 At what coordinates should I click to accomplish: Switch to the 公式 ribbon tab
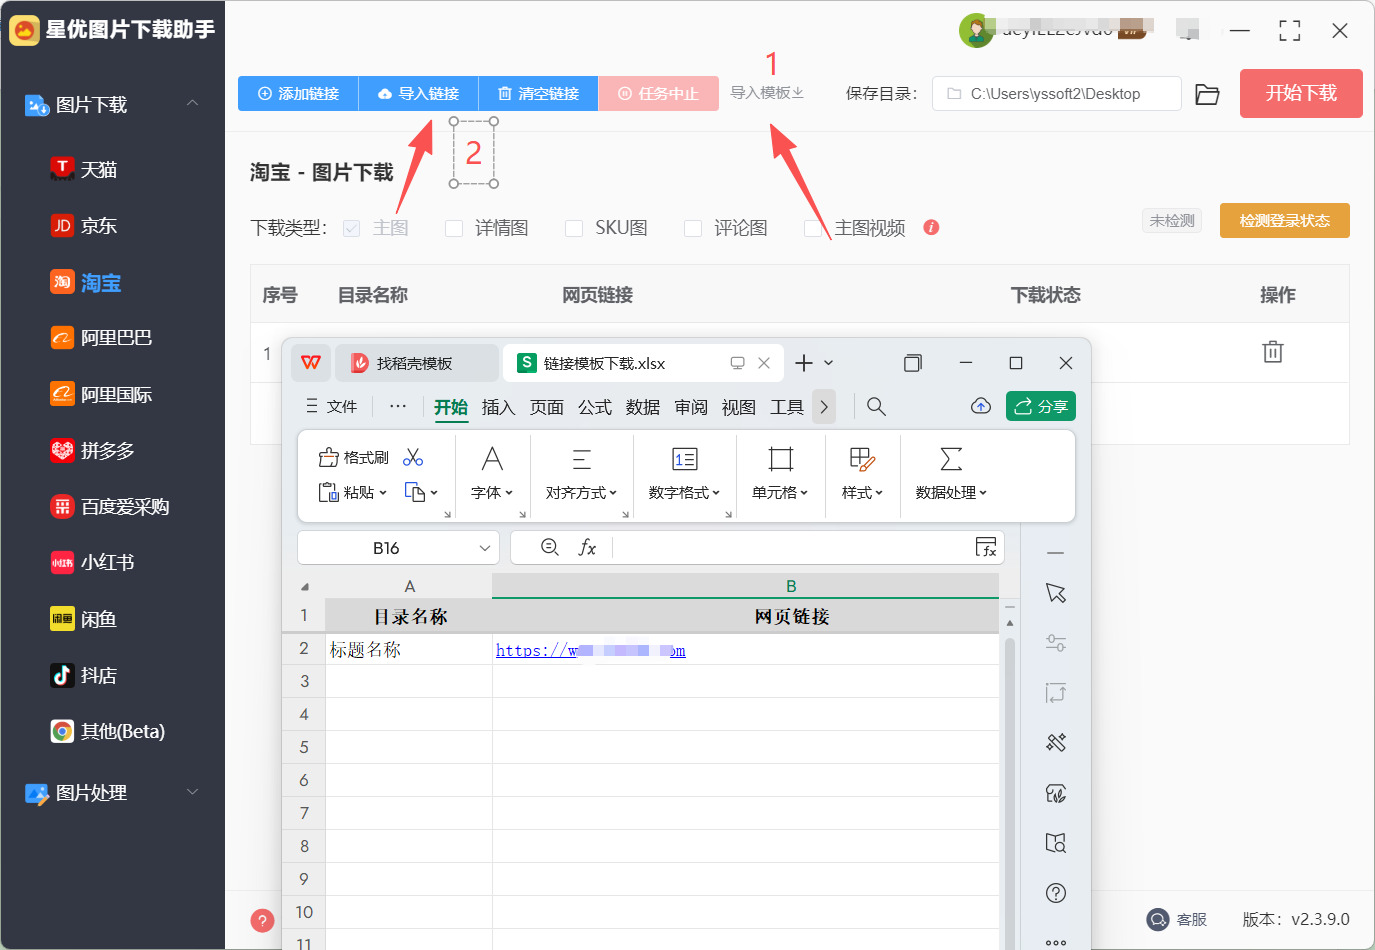tap(594, 407)
